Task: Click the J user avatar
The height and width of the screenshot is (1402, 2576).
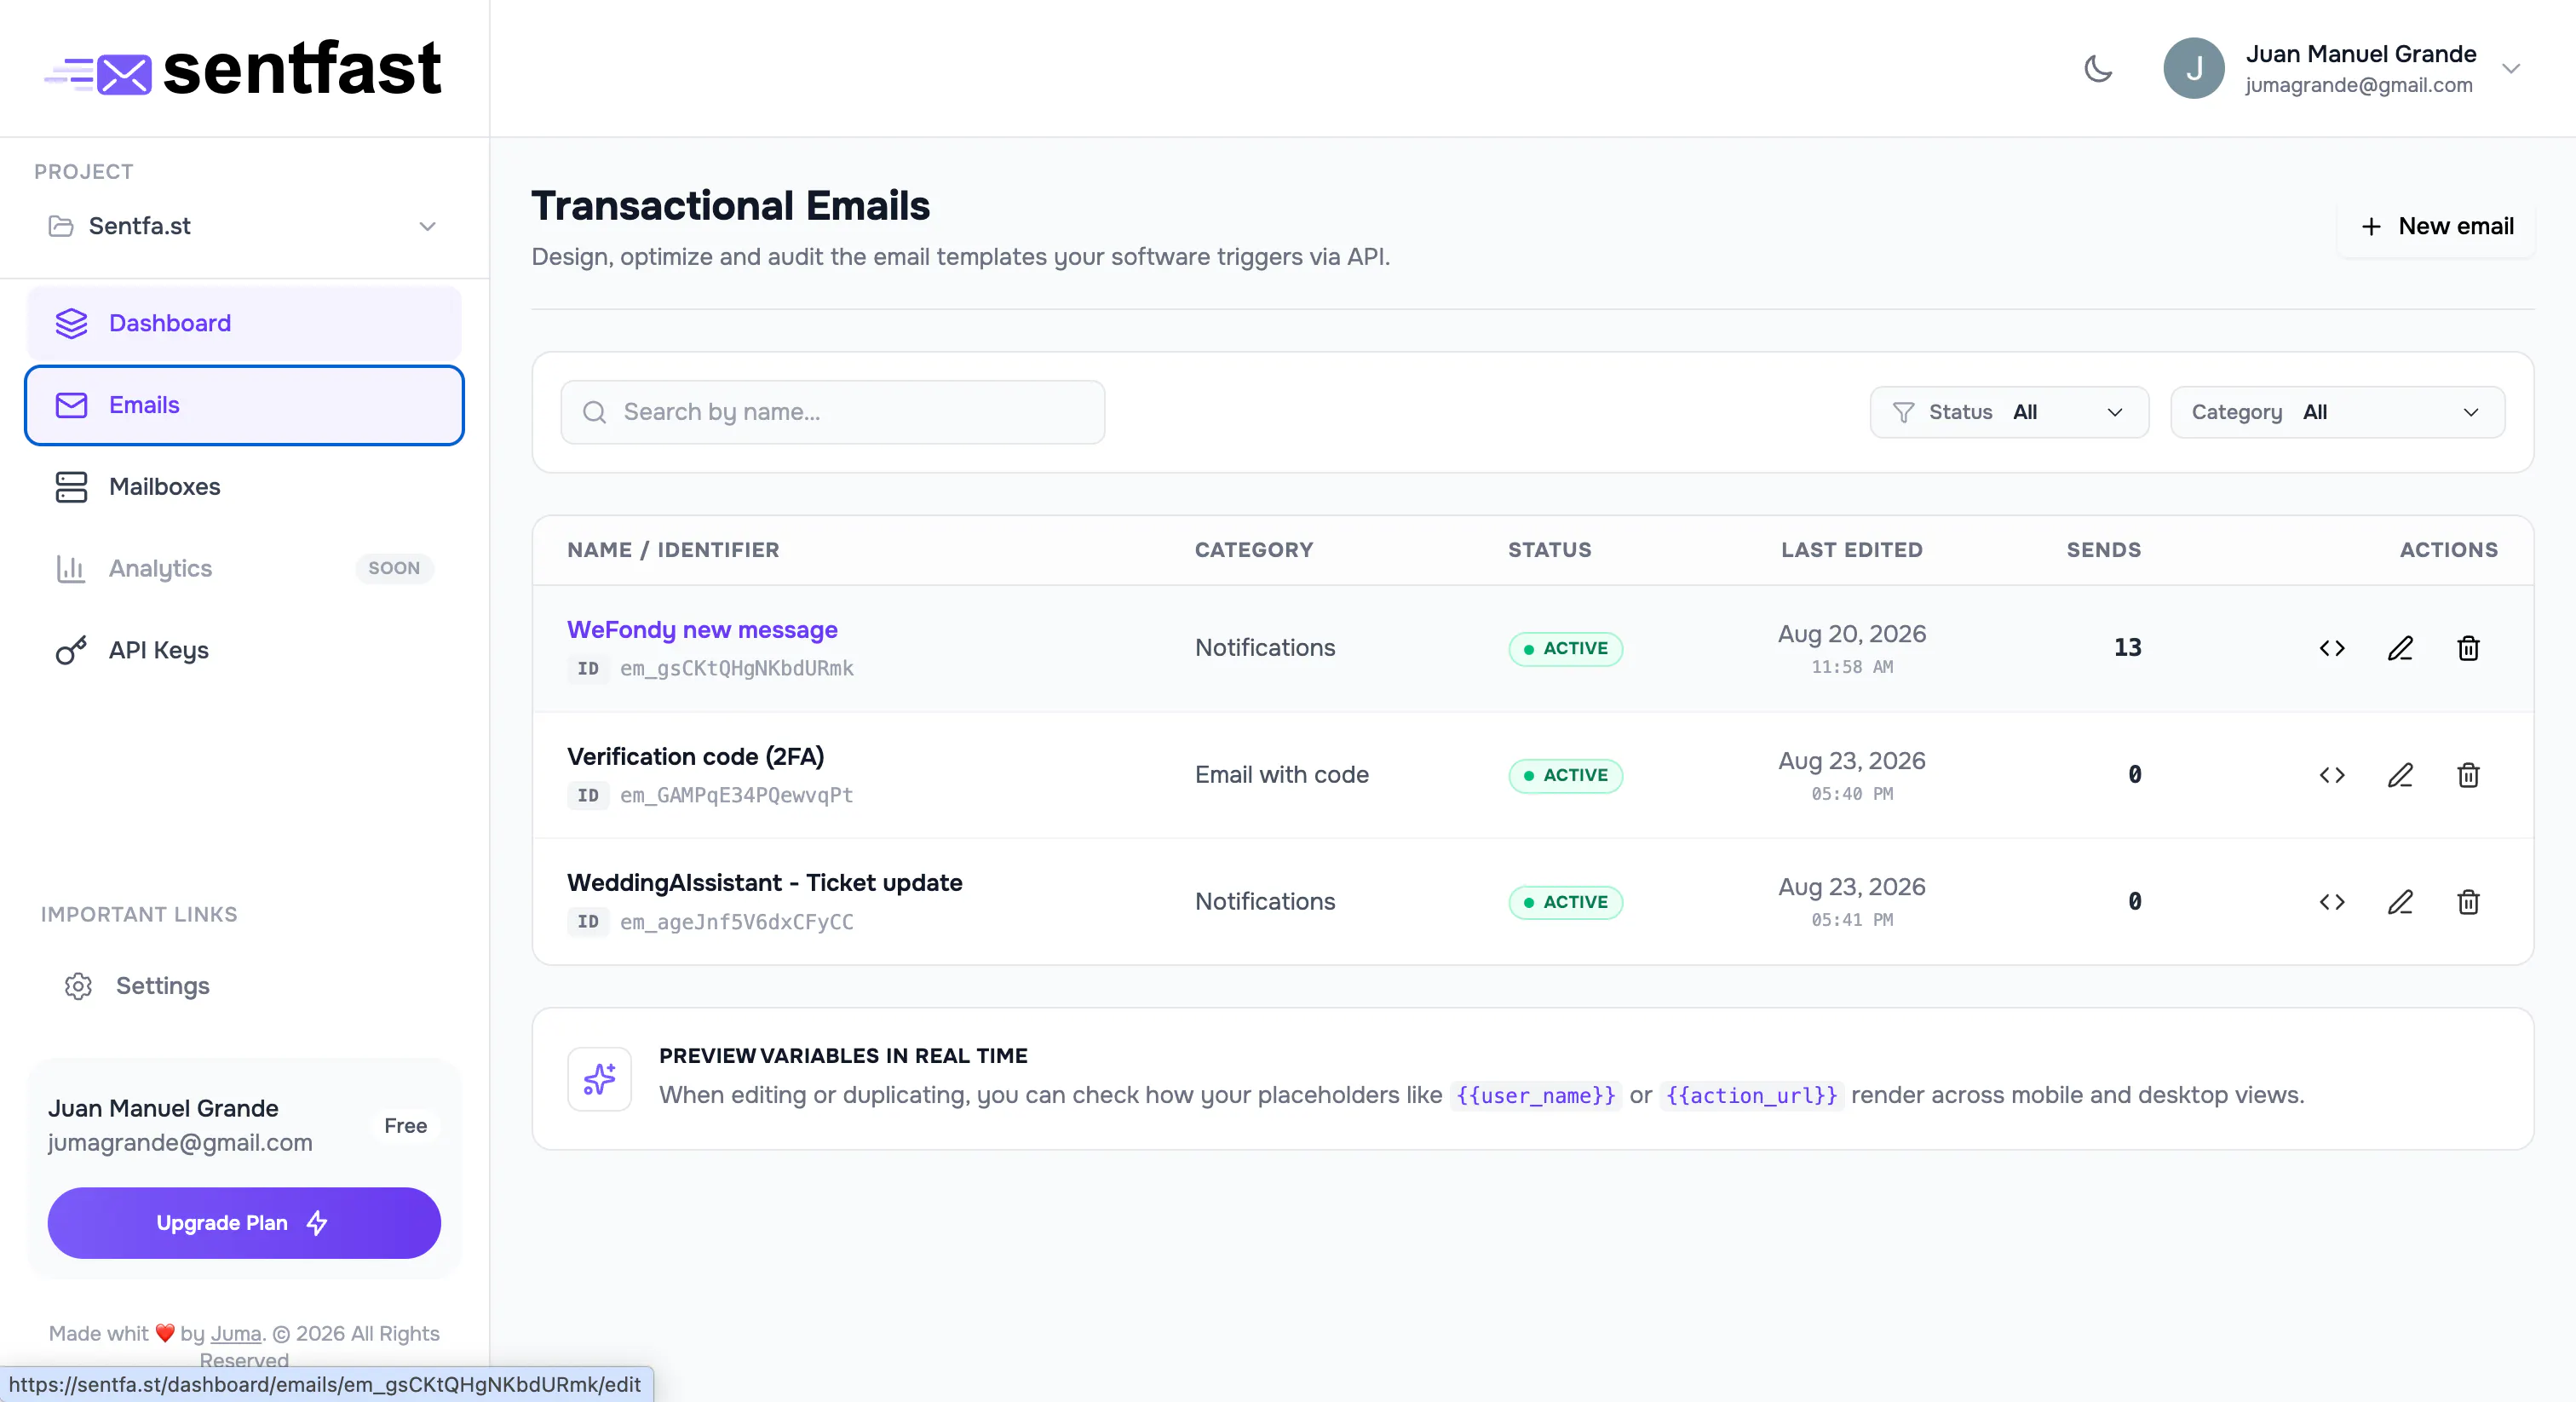Action: click(2193, 69)
